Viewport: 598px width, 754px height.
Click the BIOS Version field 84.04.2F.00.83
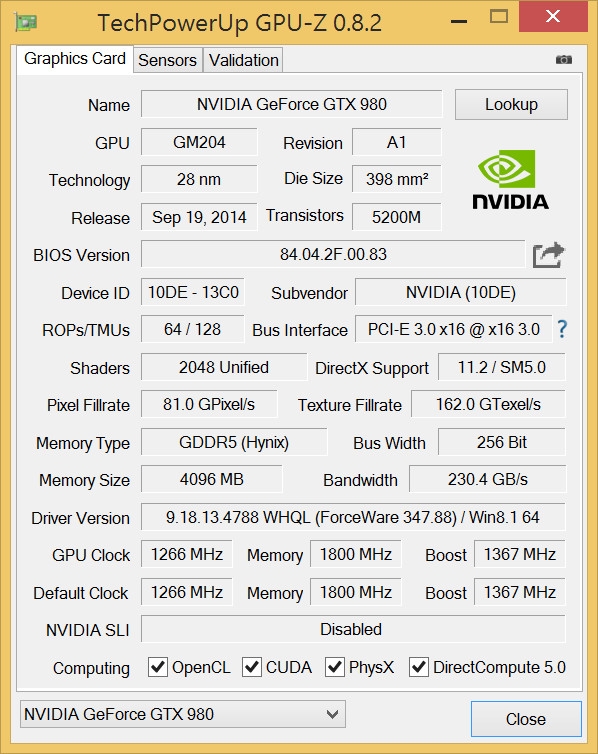pyautogui.click(x=333, y=254)
